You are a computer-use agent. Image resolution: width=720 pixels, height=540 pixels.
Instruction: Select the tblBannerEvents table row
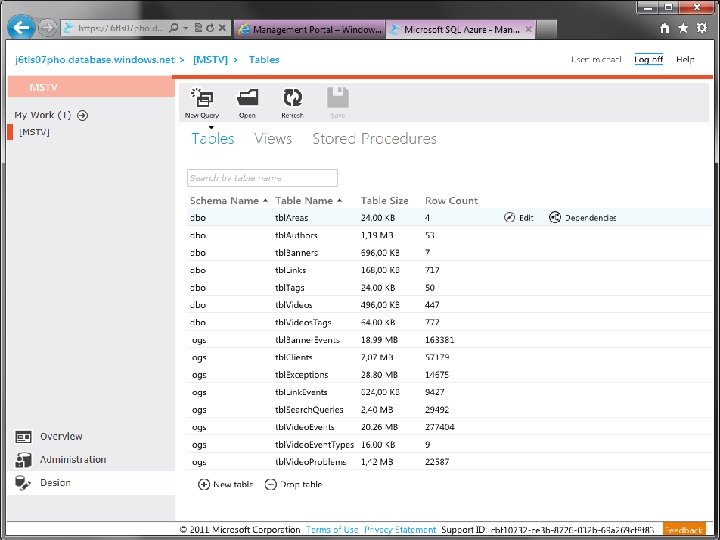450,340
